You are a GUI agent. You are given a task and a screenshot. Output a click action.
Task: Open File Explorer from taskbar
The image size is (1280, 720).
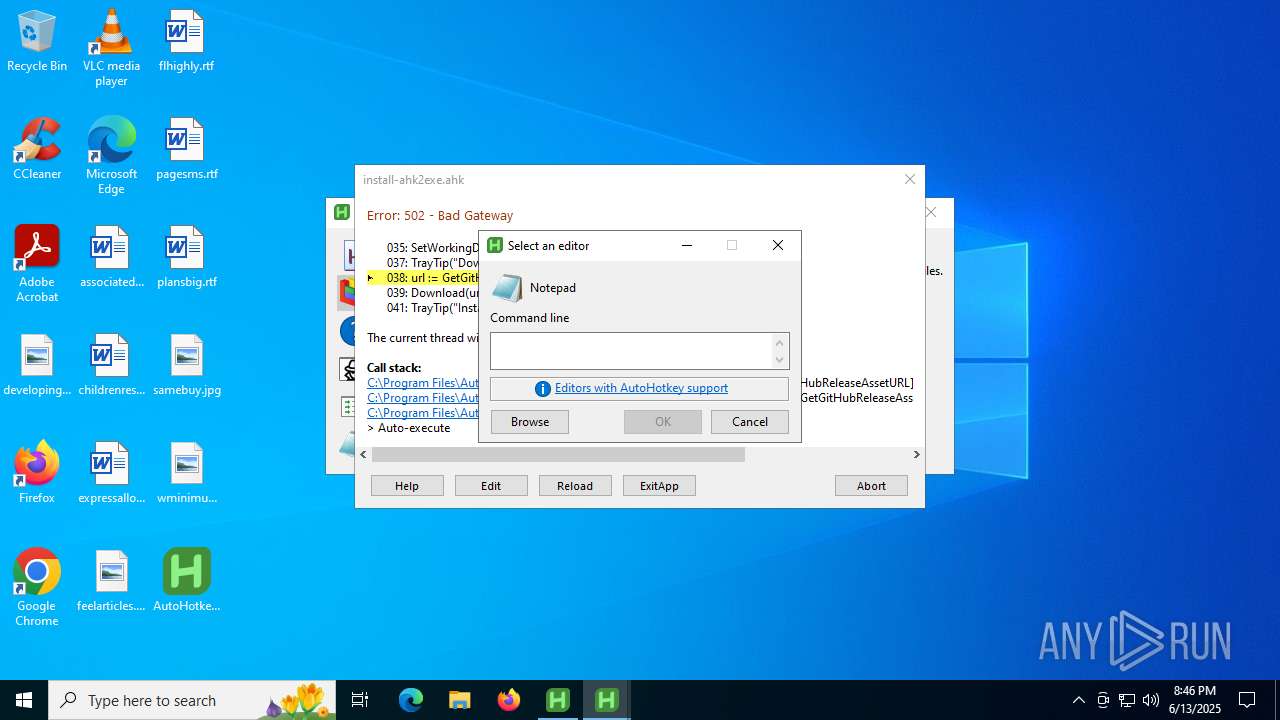[460, 700]
